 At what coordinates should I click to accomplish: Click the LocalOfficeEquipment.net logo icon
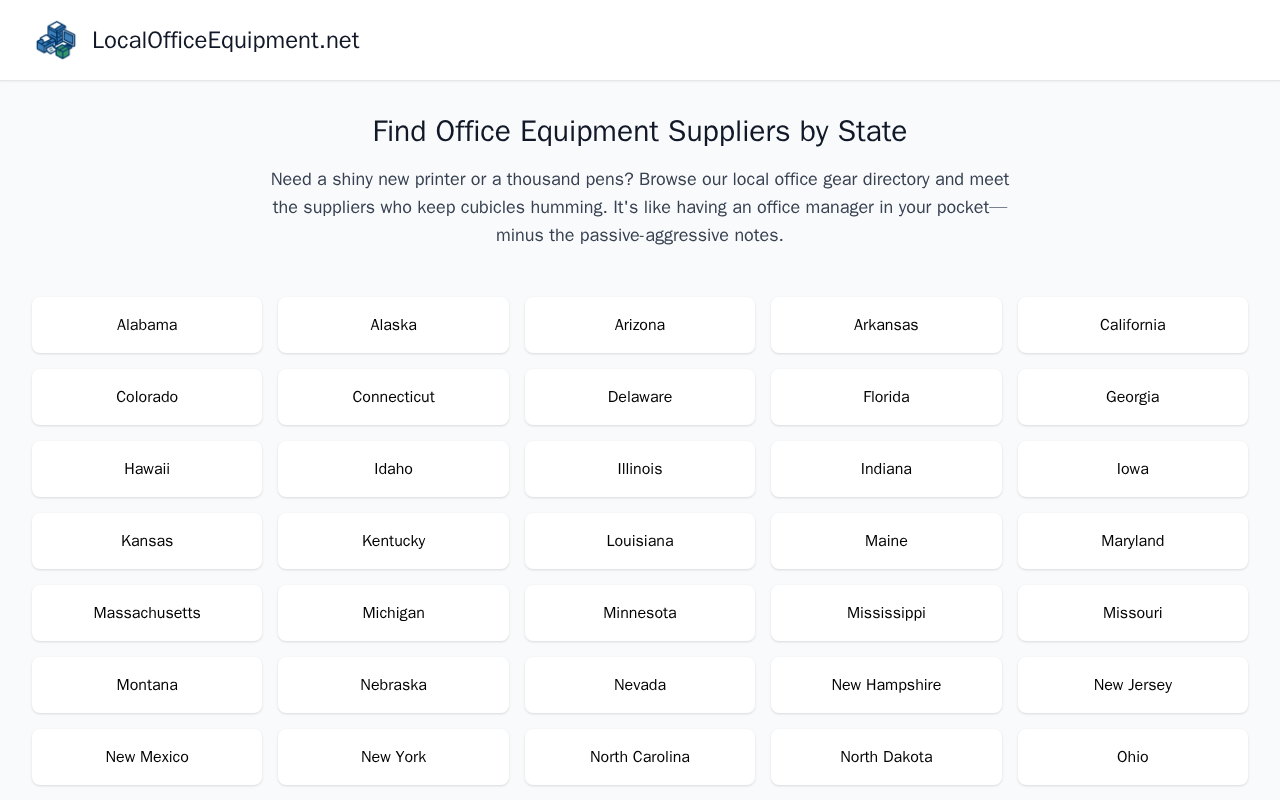(56, 40)
